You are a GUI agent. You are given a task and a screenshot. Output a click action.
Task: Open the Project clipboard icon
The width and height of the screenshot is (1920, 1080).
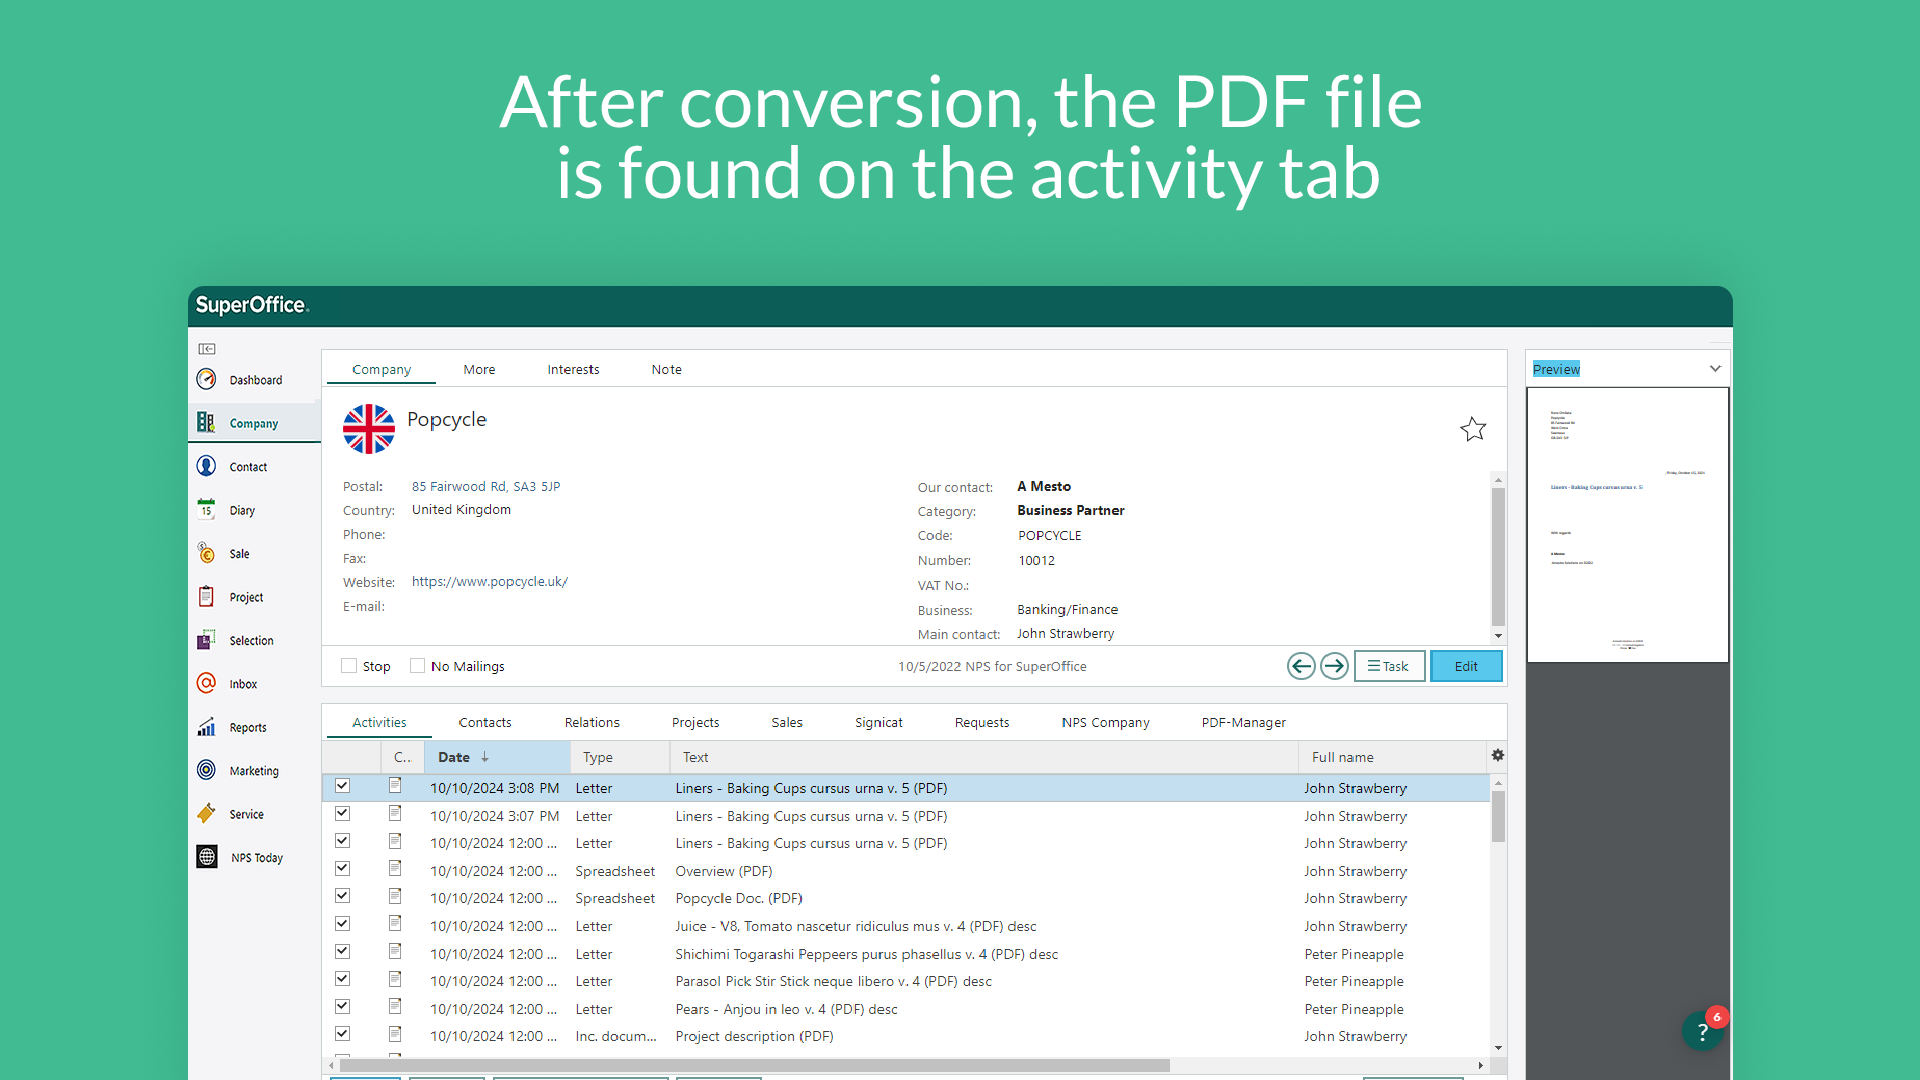pyautogui.click(x=206, y=597)
